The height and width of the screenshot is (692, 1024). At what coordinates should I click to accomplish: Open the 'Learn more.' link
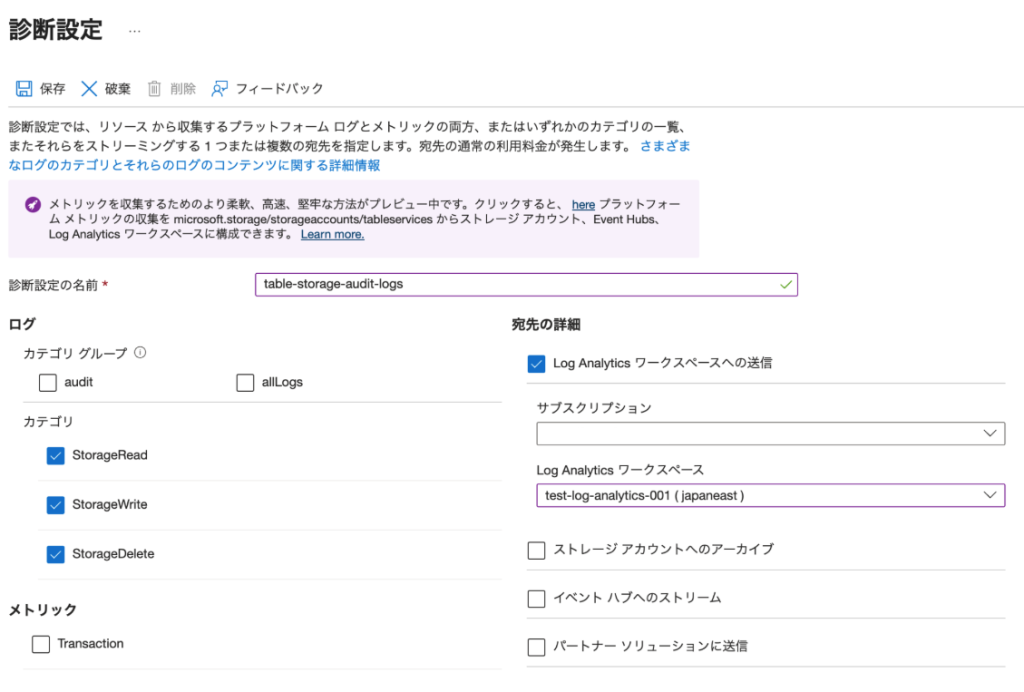pyautogui.click(x=332, y=234)
